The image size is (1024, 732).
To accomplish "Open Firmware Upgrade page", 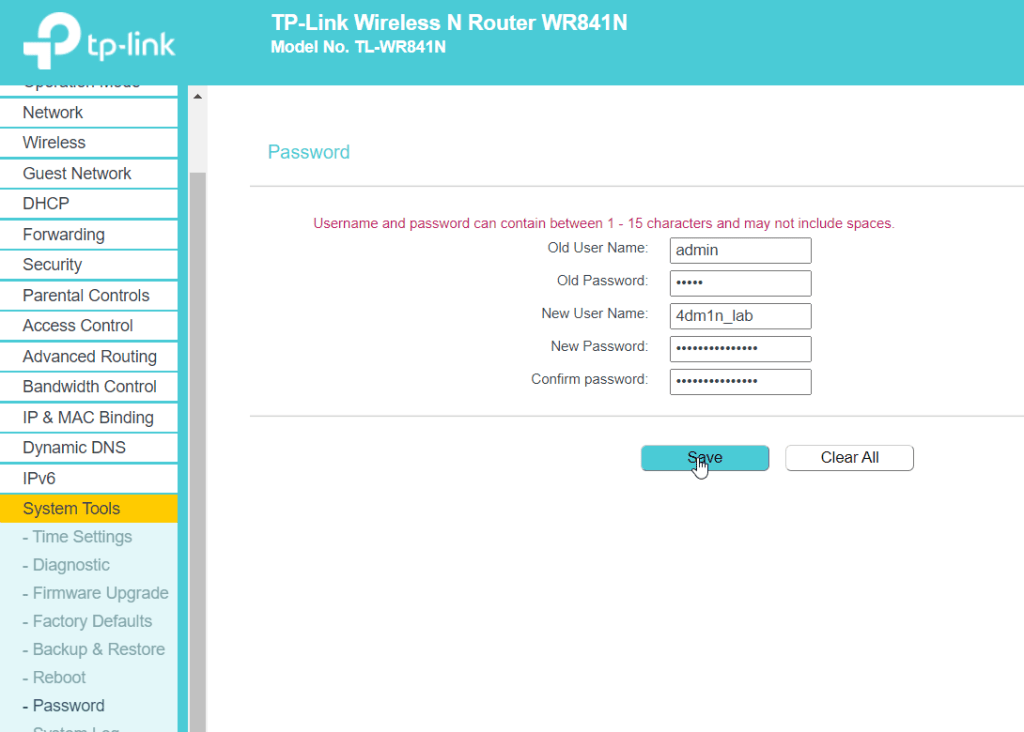I will pos(100,593).
